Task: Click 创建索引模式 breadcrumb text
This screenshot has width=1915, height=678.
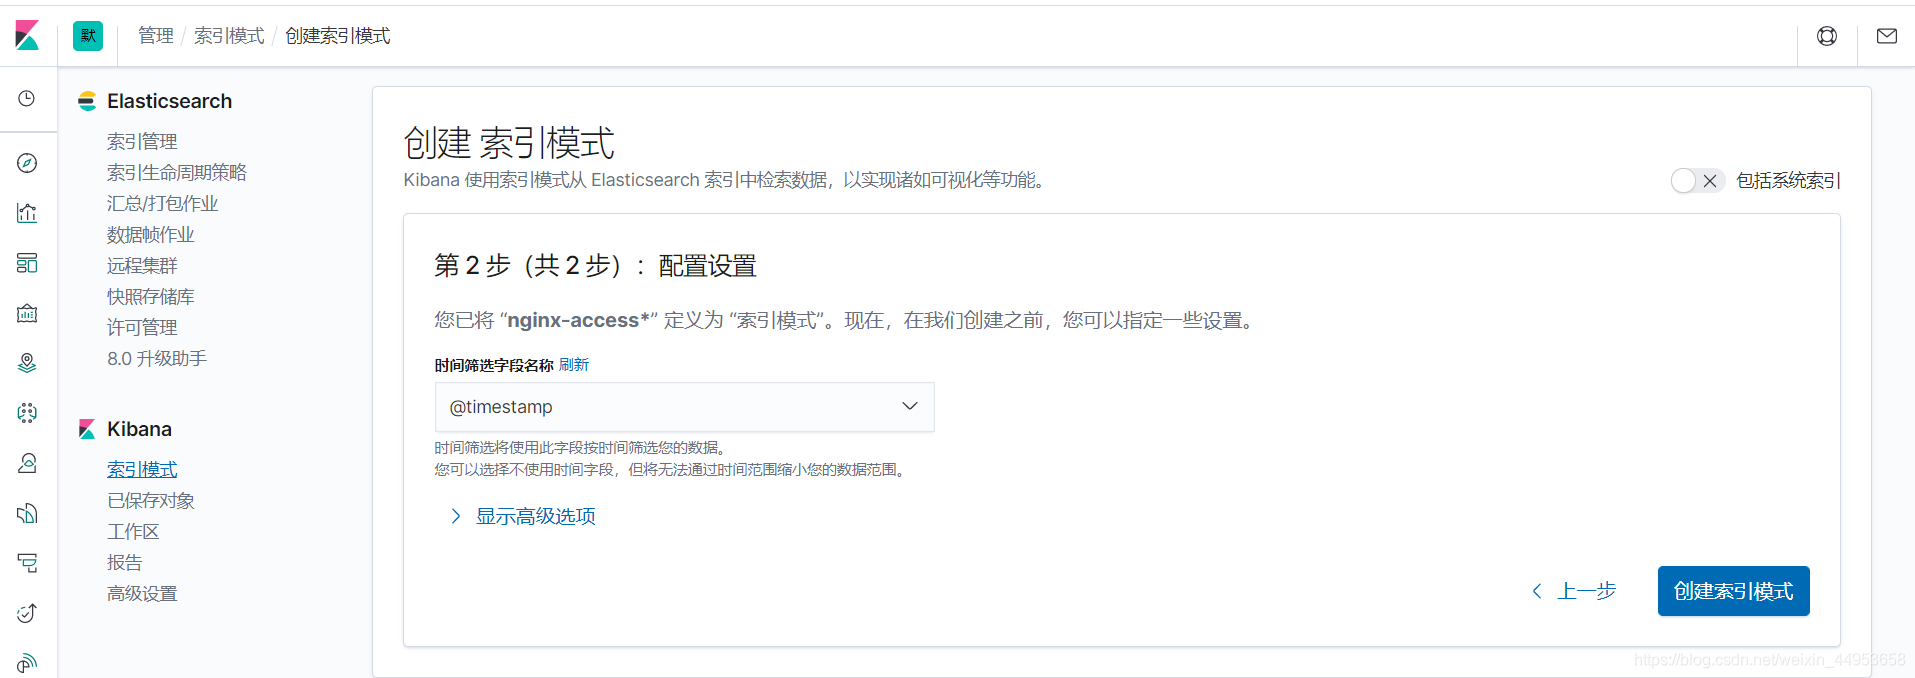Action: coord(338,36)
